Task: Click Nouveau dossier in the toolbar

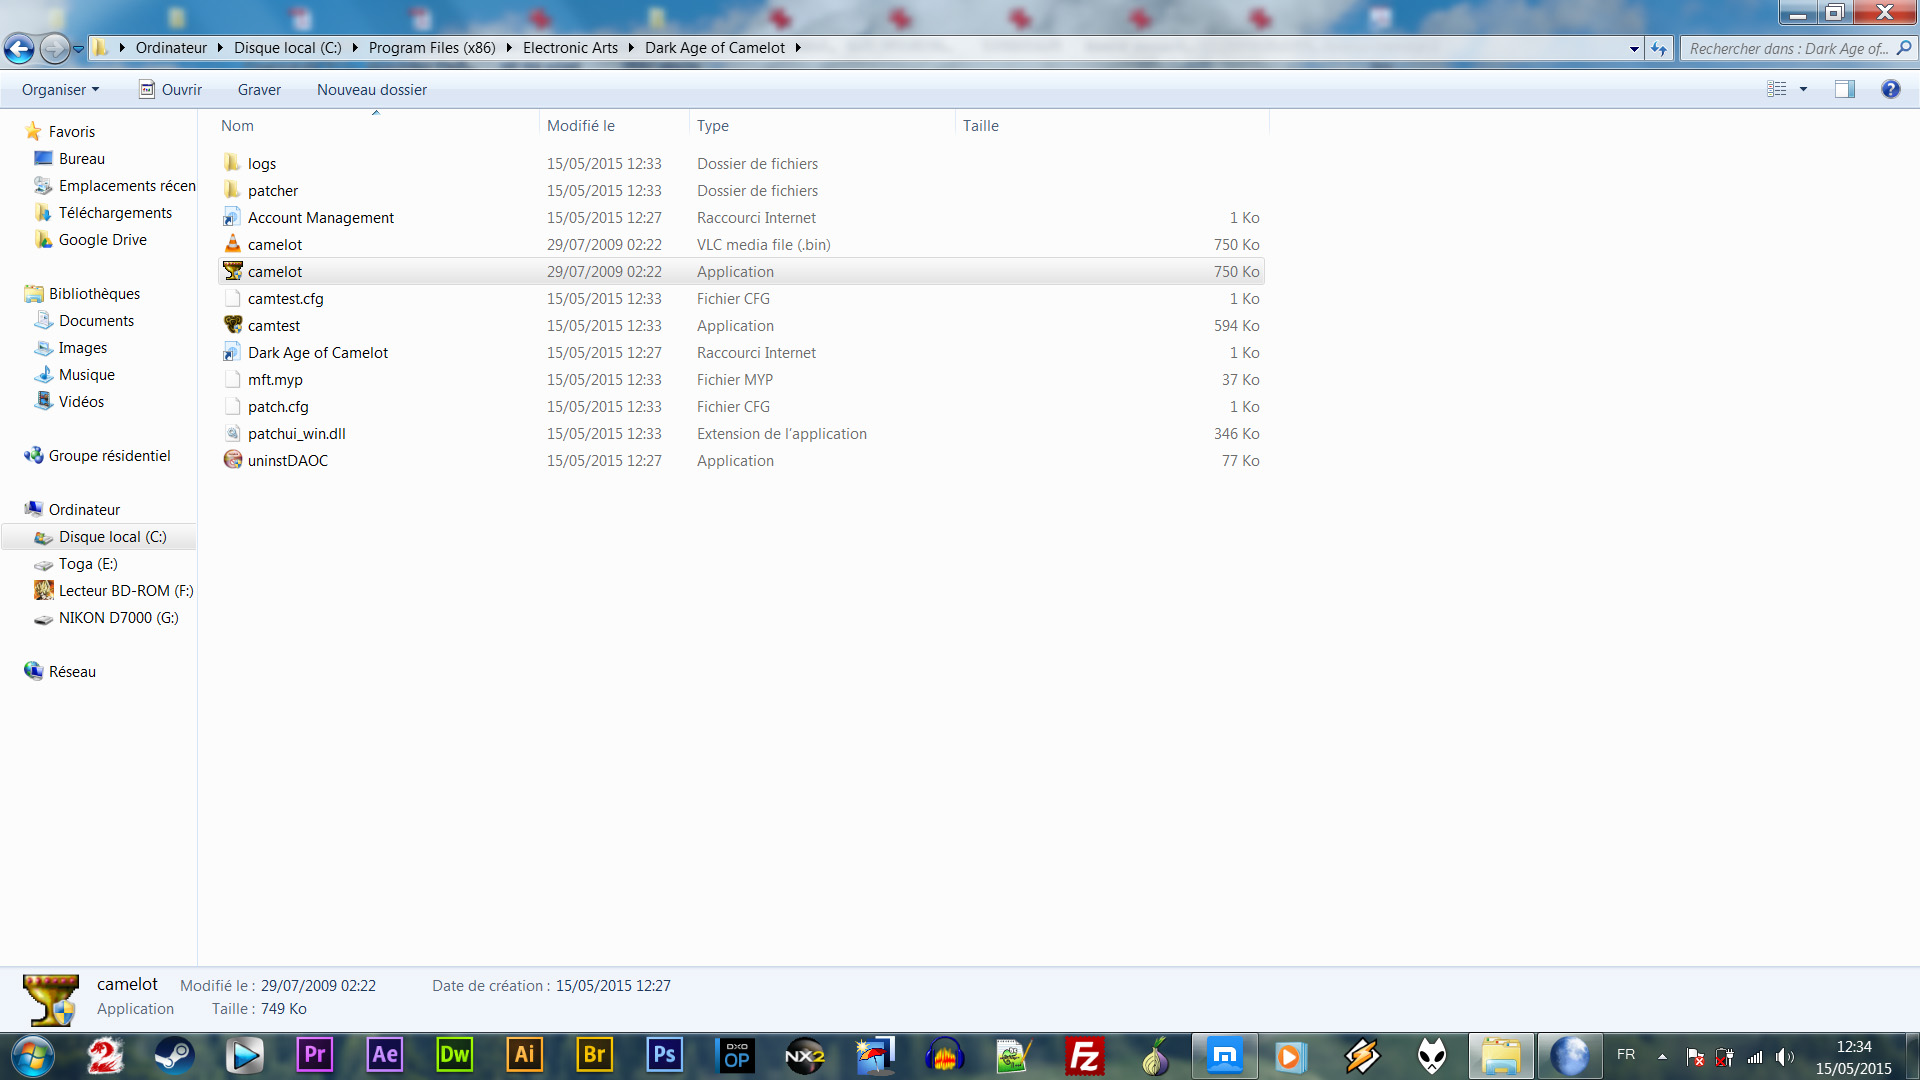Action: click(372, 90)
